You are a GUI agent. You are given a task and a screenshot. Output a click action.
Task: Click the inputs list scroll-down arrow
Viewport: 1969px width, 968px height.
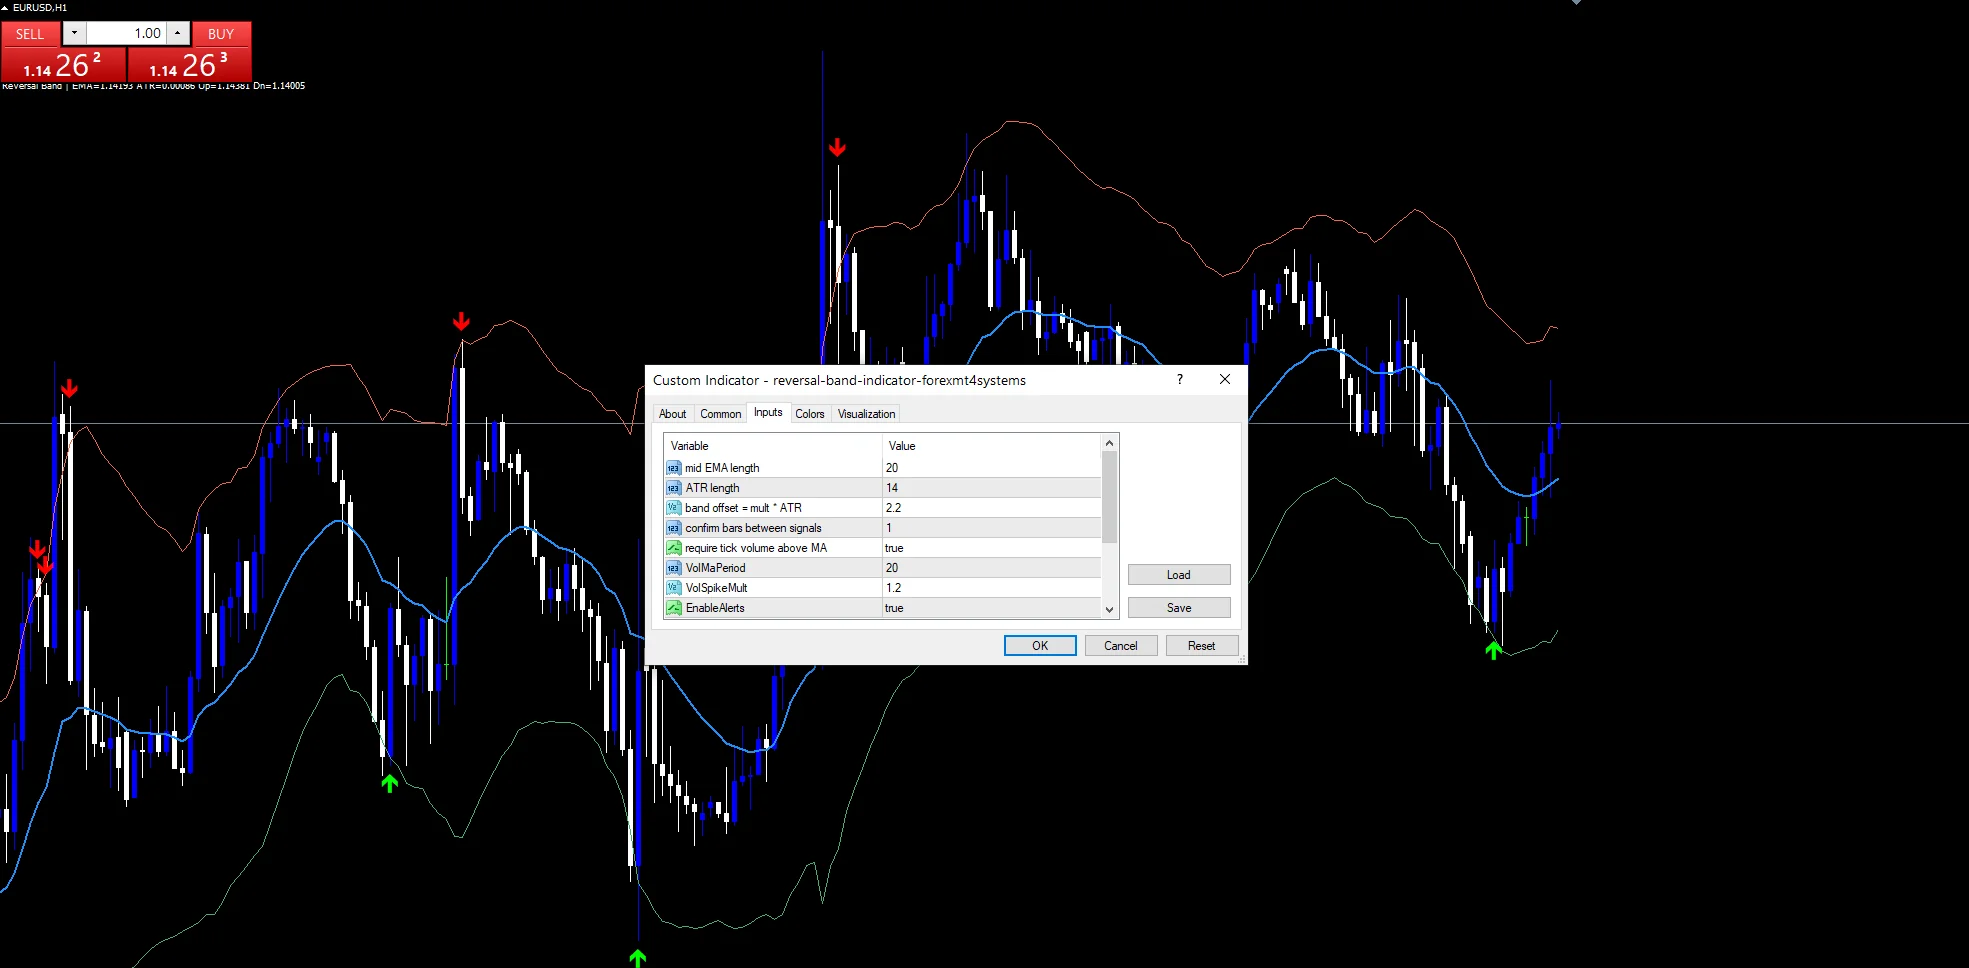1109,609
